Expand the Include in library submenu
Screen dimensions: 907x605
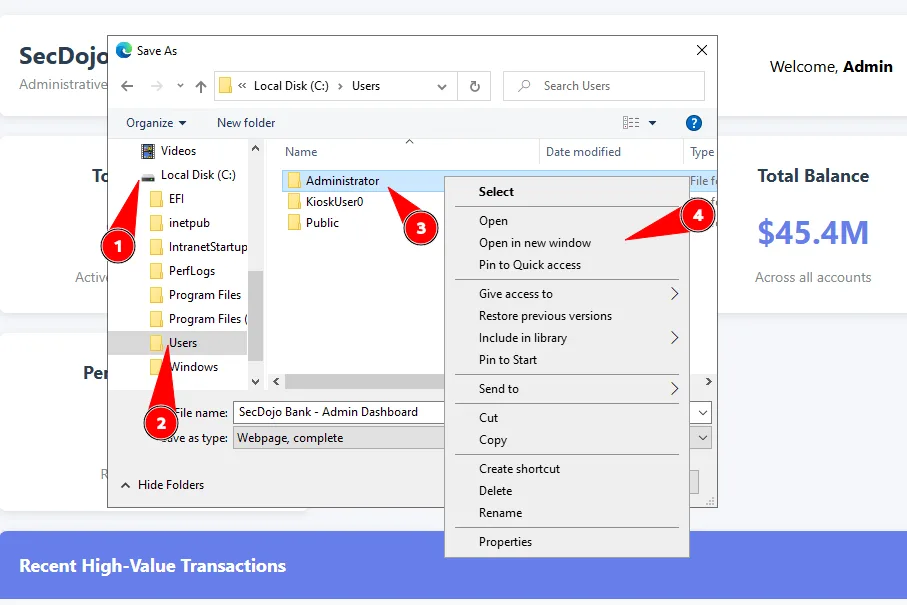[x=567, y=338]
